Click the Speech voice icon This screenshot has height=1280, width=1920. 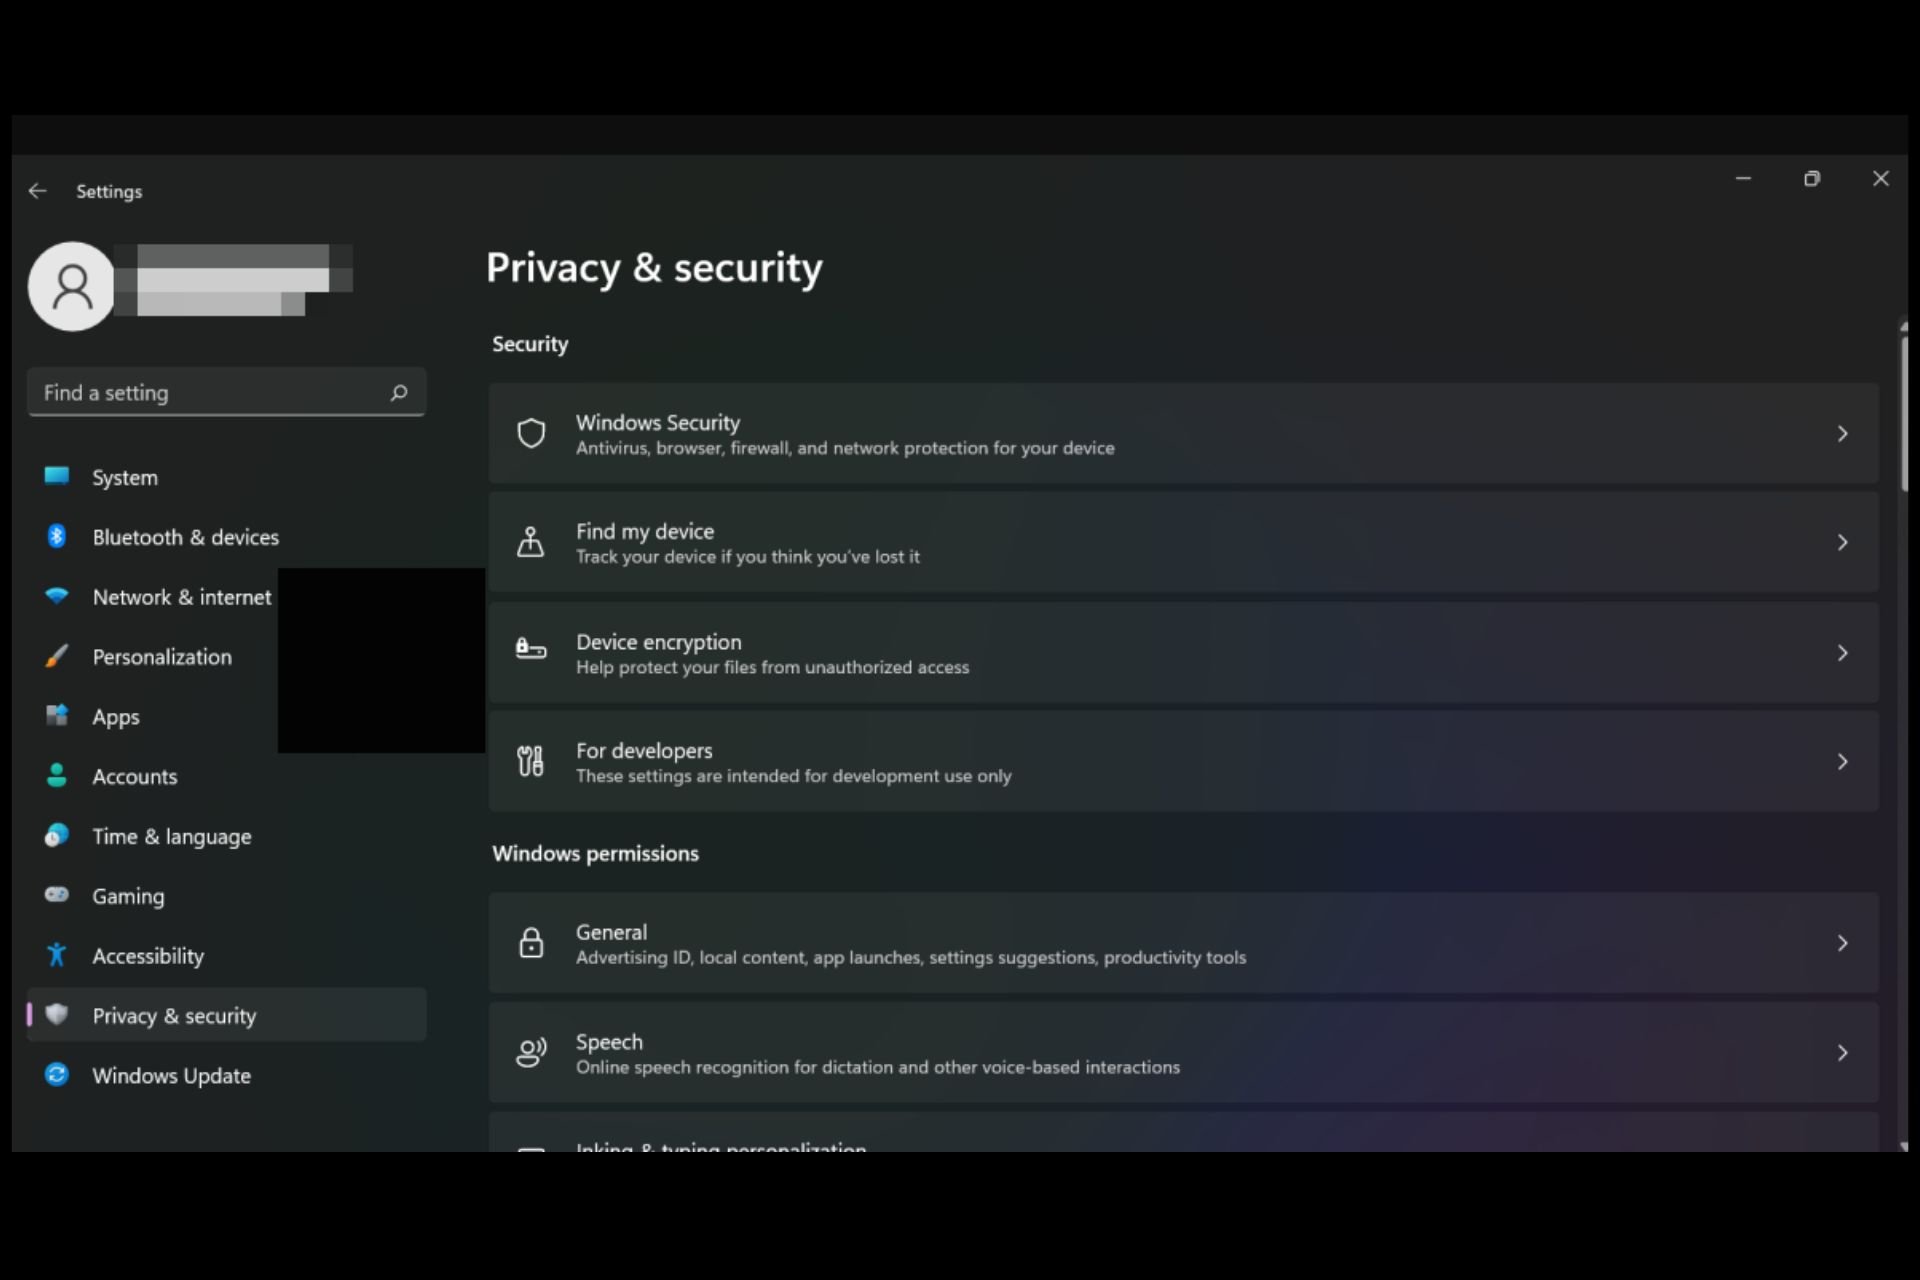531,1052
